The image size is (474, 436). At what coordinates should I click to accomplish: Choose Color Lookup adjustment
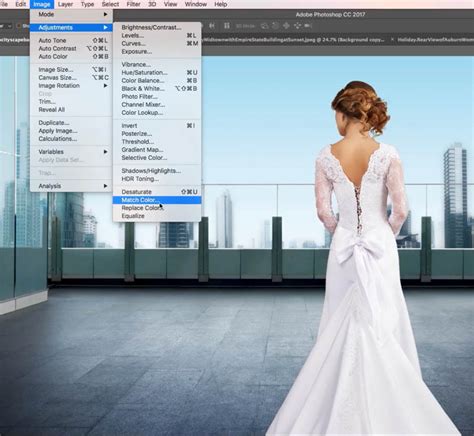coord(157,112)
